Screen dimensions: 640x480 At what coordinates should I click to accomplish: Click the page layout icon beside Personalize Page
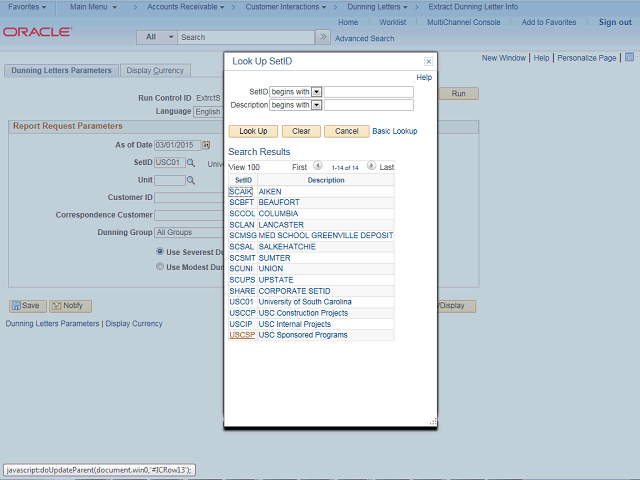point(629,58)
